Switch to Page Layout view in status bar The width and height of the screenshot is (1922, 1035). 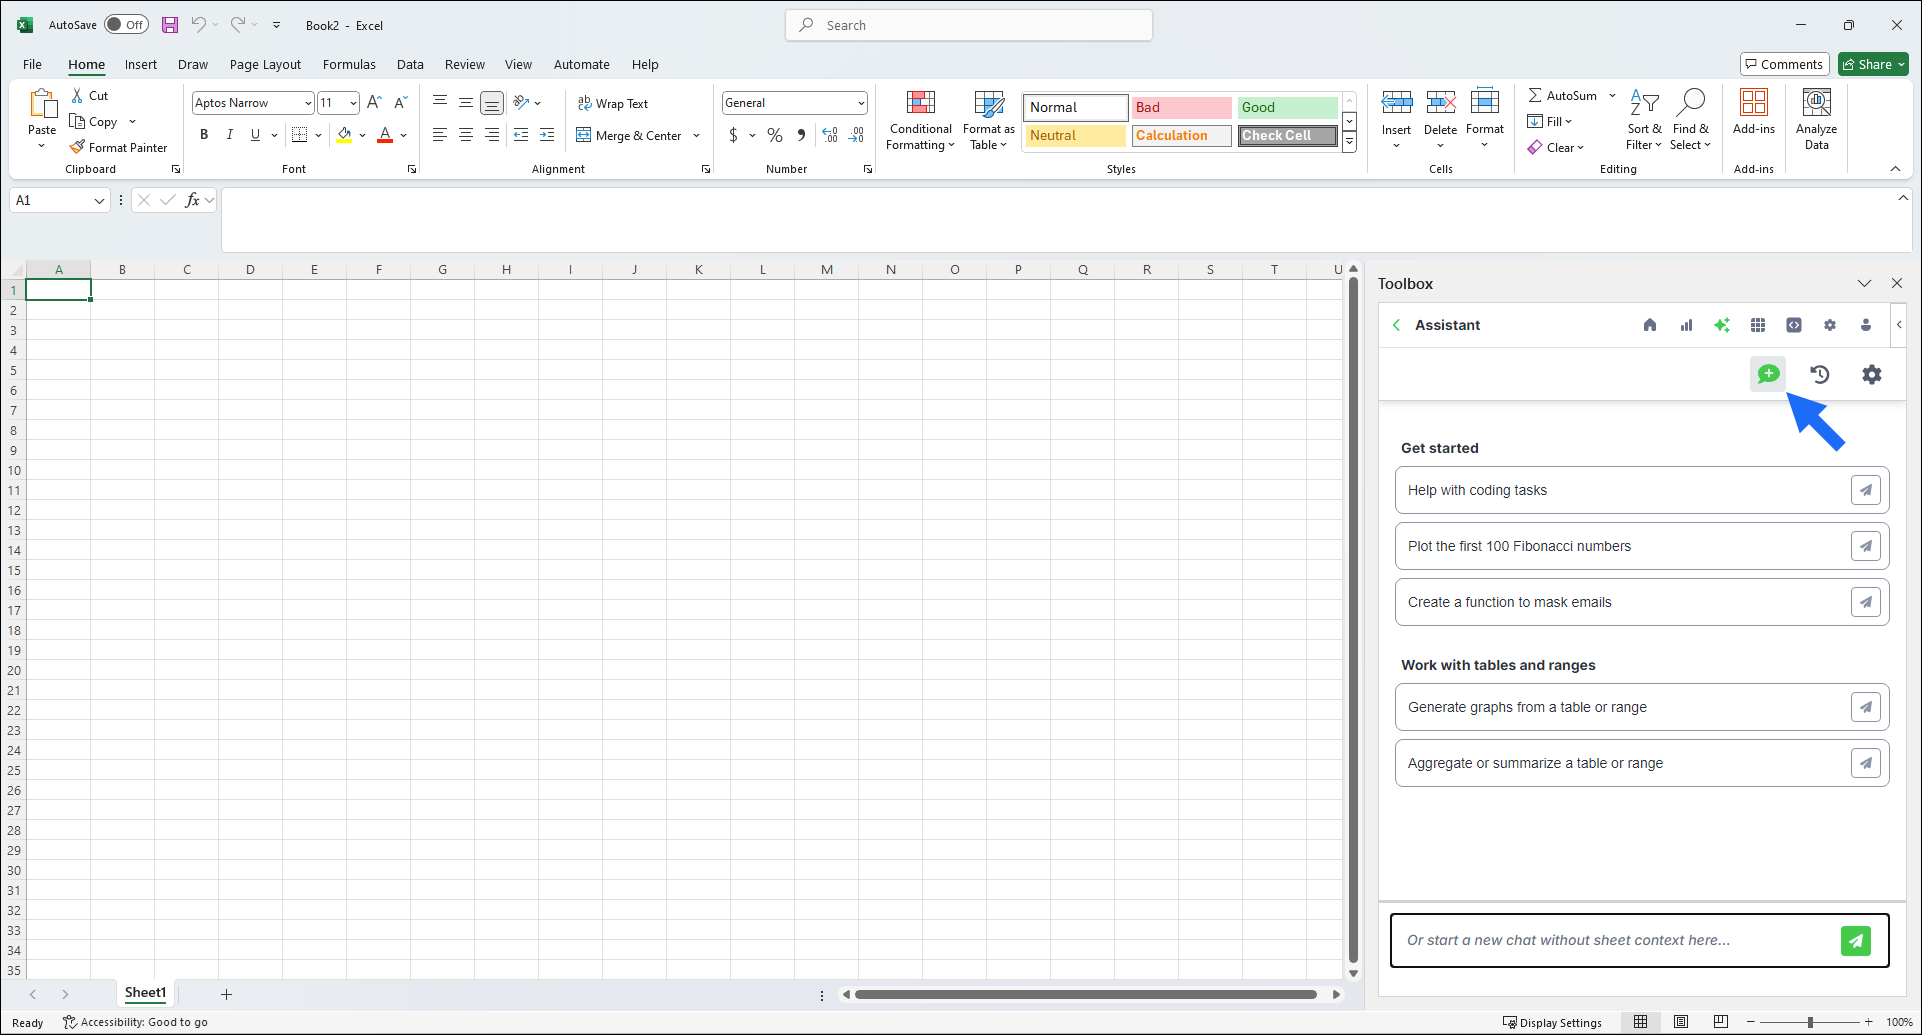point(1681,1022)
